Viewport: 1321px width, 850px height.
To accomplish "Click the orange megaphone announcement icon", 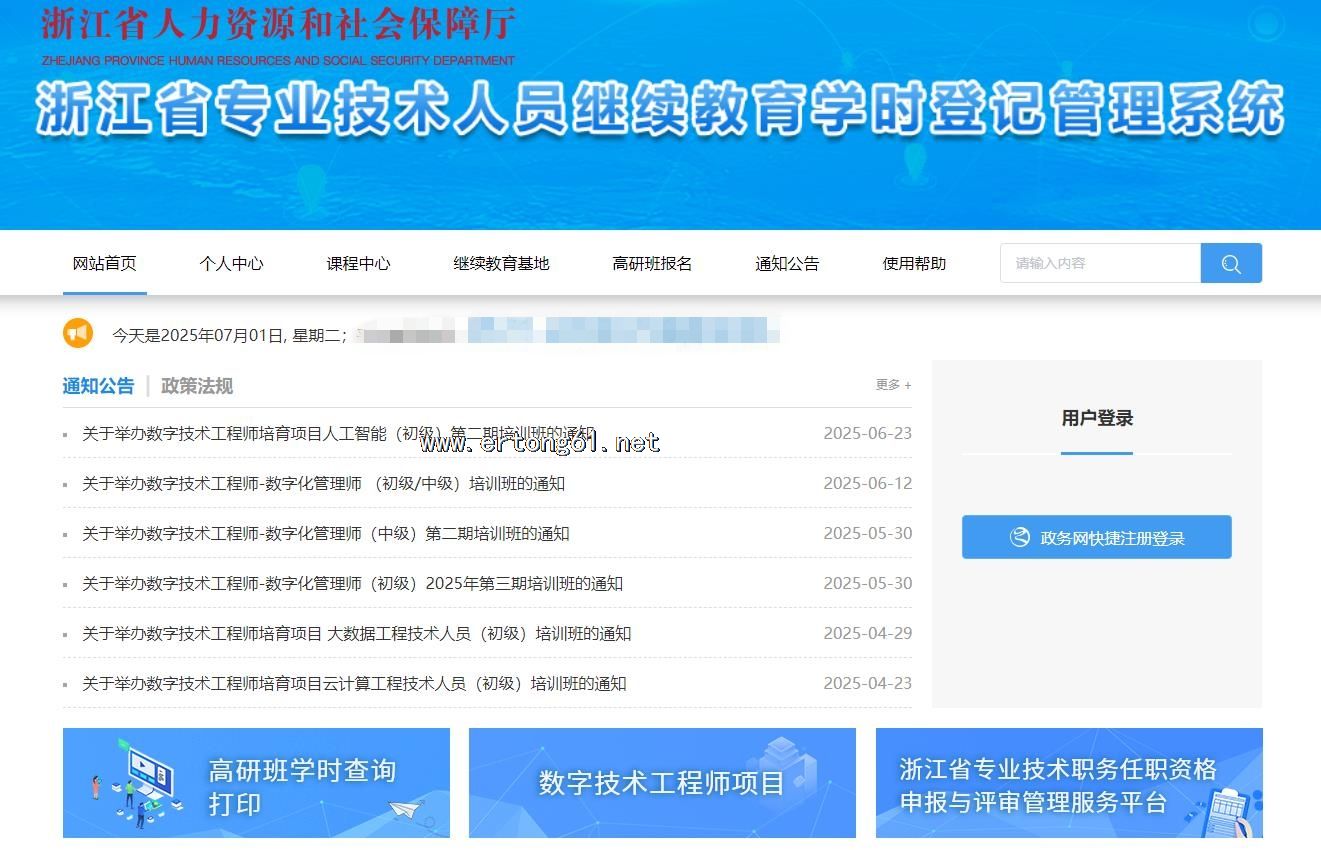I will pos(78,333).
